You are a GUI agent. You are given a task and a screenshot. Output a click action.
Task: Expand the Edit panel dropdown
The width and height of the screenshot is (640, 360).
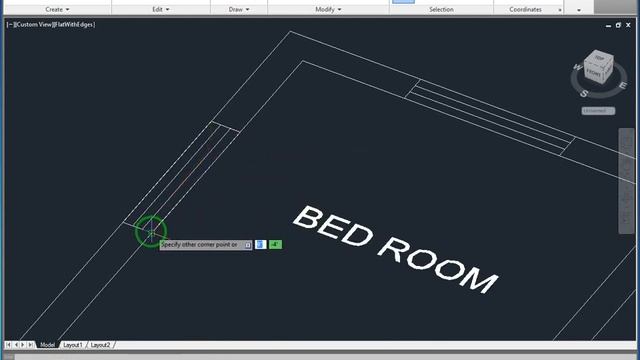point(161,9)
